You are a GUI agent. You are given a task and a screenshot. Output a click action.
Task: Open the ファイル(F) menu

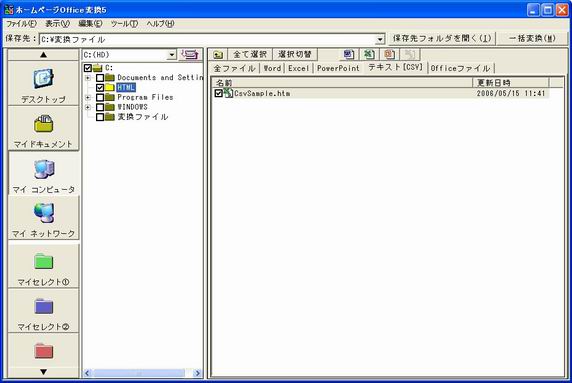click(x=22, y=24)
